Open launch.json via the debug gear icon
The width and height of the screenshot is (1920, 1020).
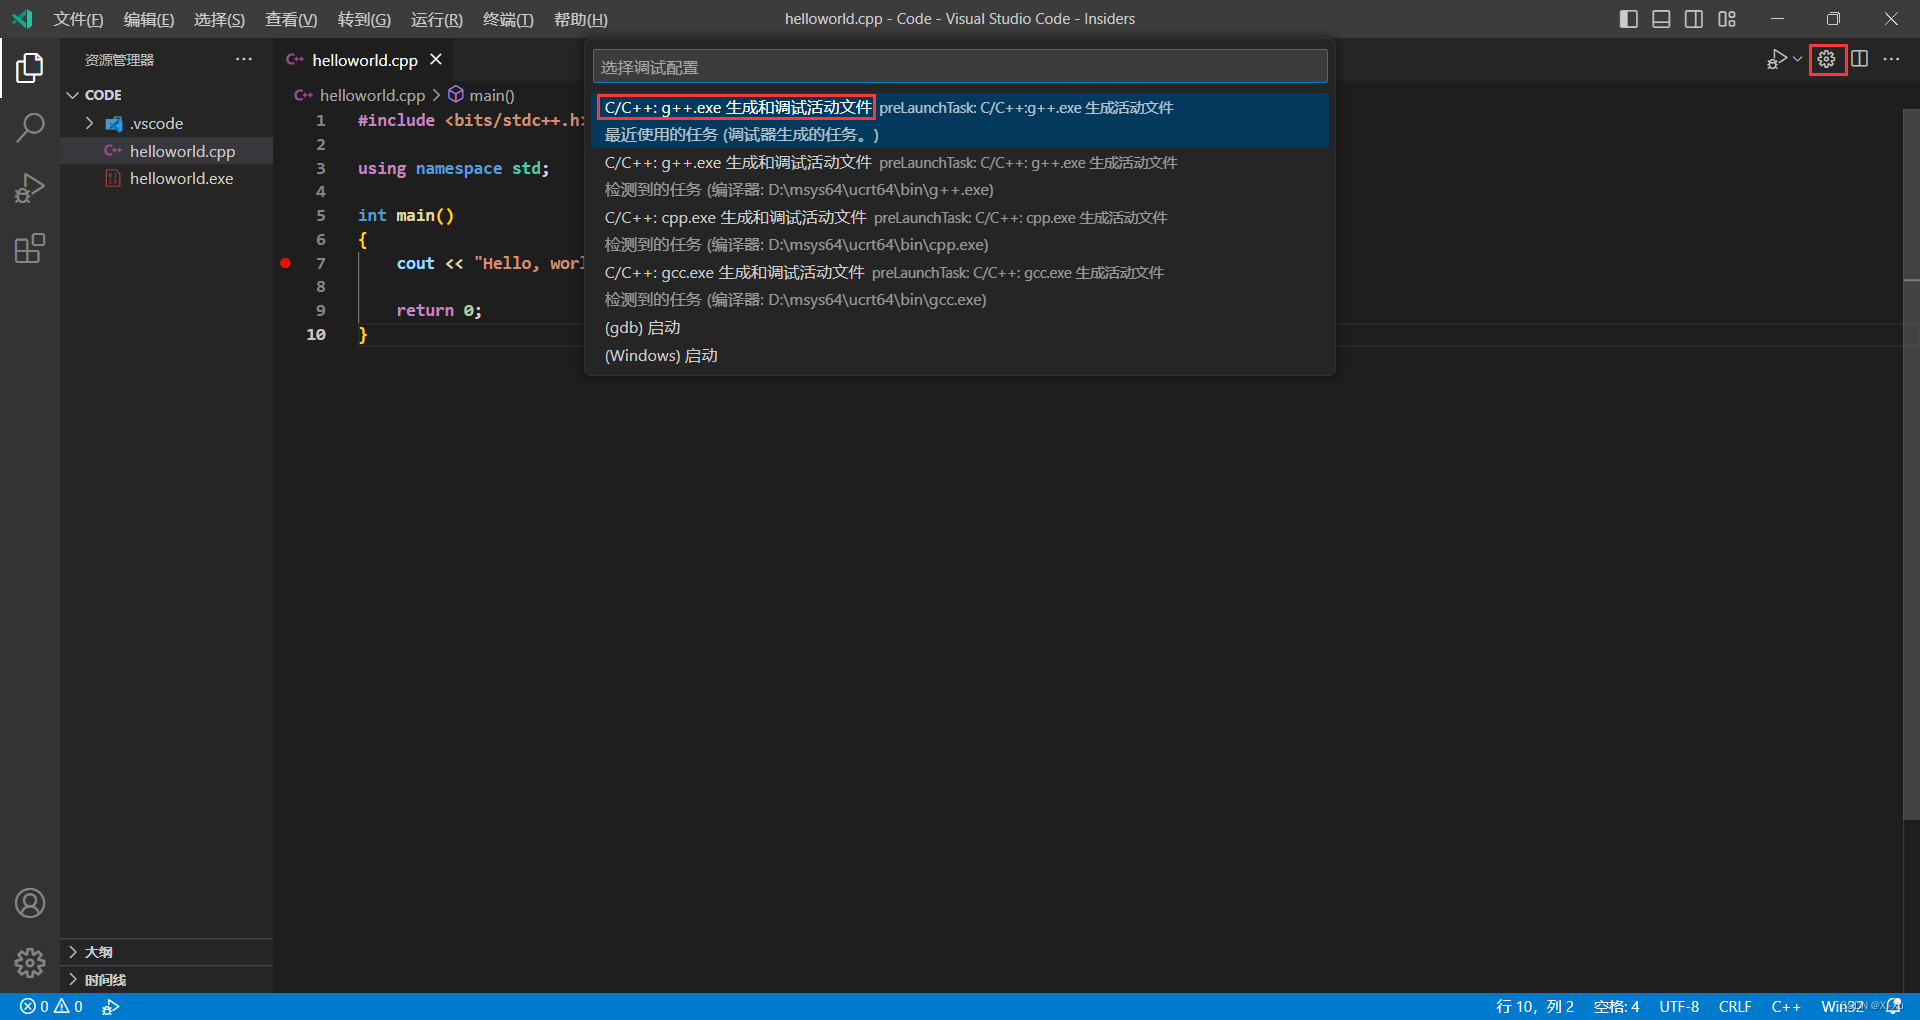pyautogui.click(x=1827, y=59)
